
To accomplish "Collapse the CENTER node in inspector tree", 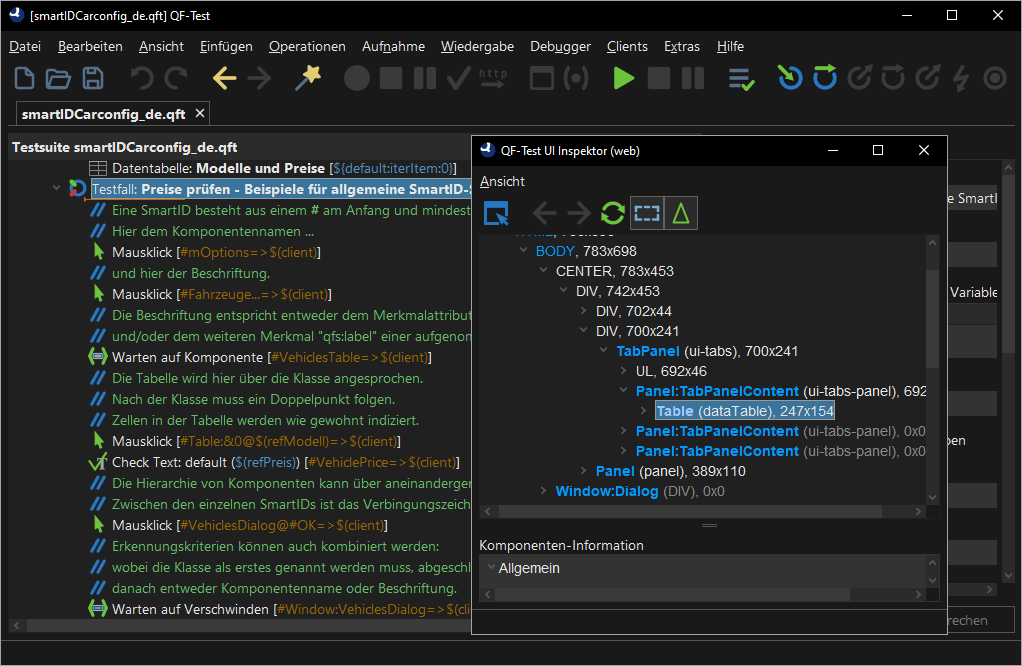I will [x=544, y=270].
